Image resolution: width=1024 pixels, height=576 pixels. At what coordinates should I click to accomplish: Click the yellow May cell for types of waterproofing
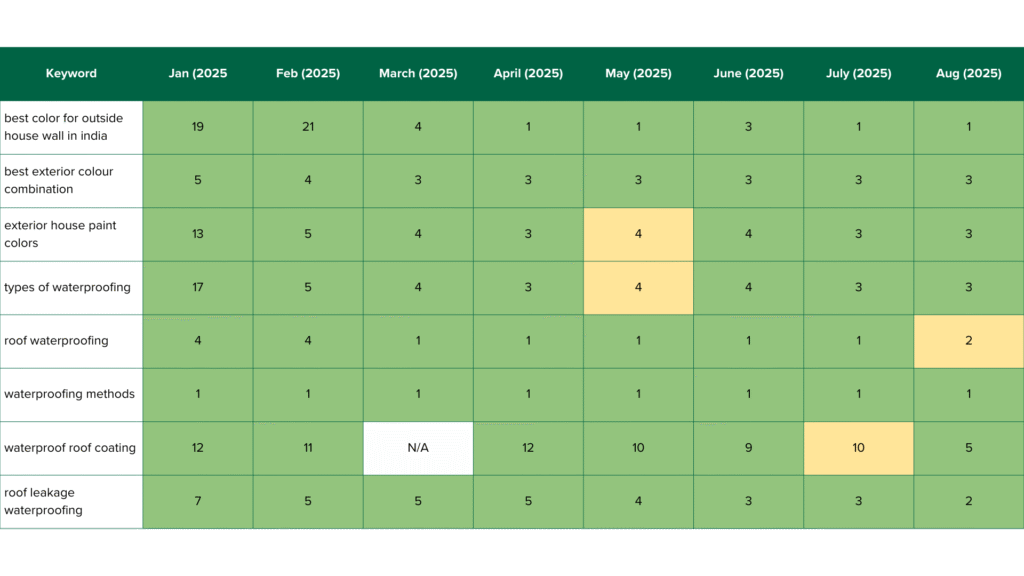(638, 288)
